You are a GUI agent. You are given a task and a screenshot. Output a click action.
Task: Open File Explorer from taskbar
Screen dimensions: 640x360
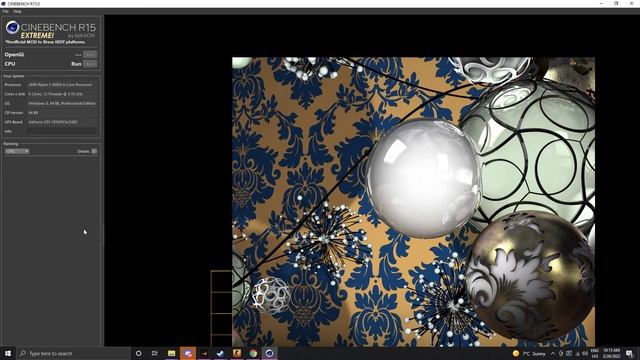pyautogui.click(x=171, y=353)
